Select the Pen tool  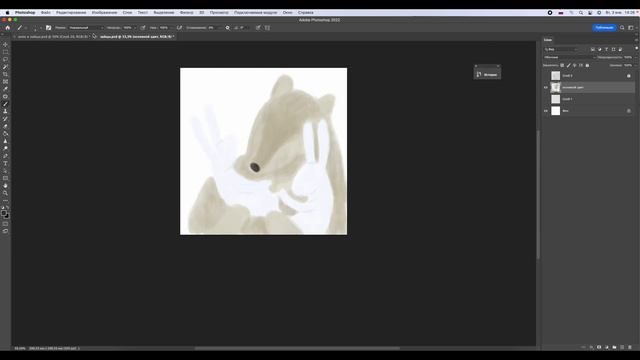click(5, 156)
